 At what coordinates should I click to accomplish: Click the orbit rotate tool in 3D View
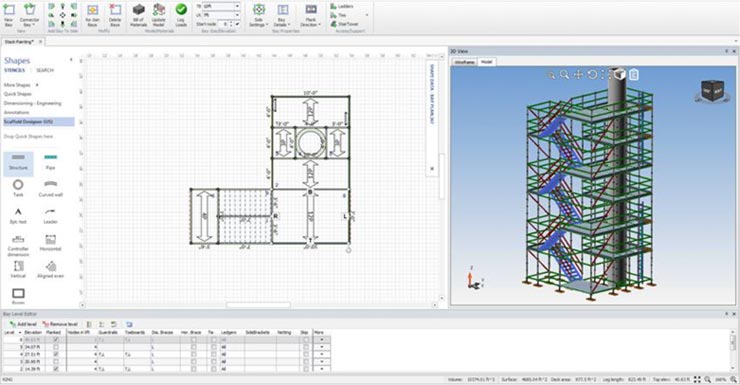click(592, 75)
